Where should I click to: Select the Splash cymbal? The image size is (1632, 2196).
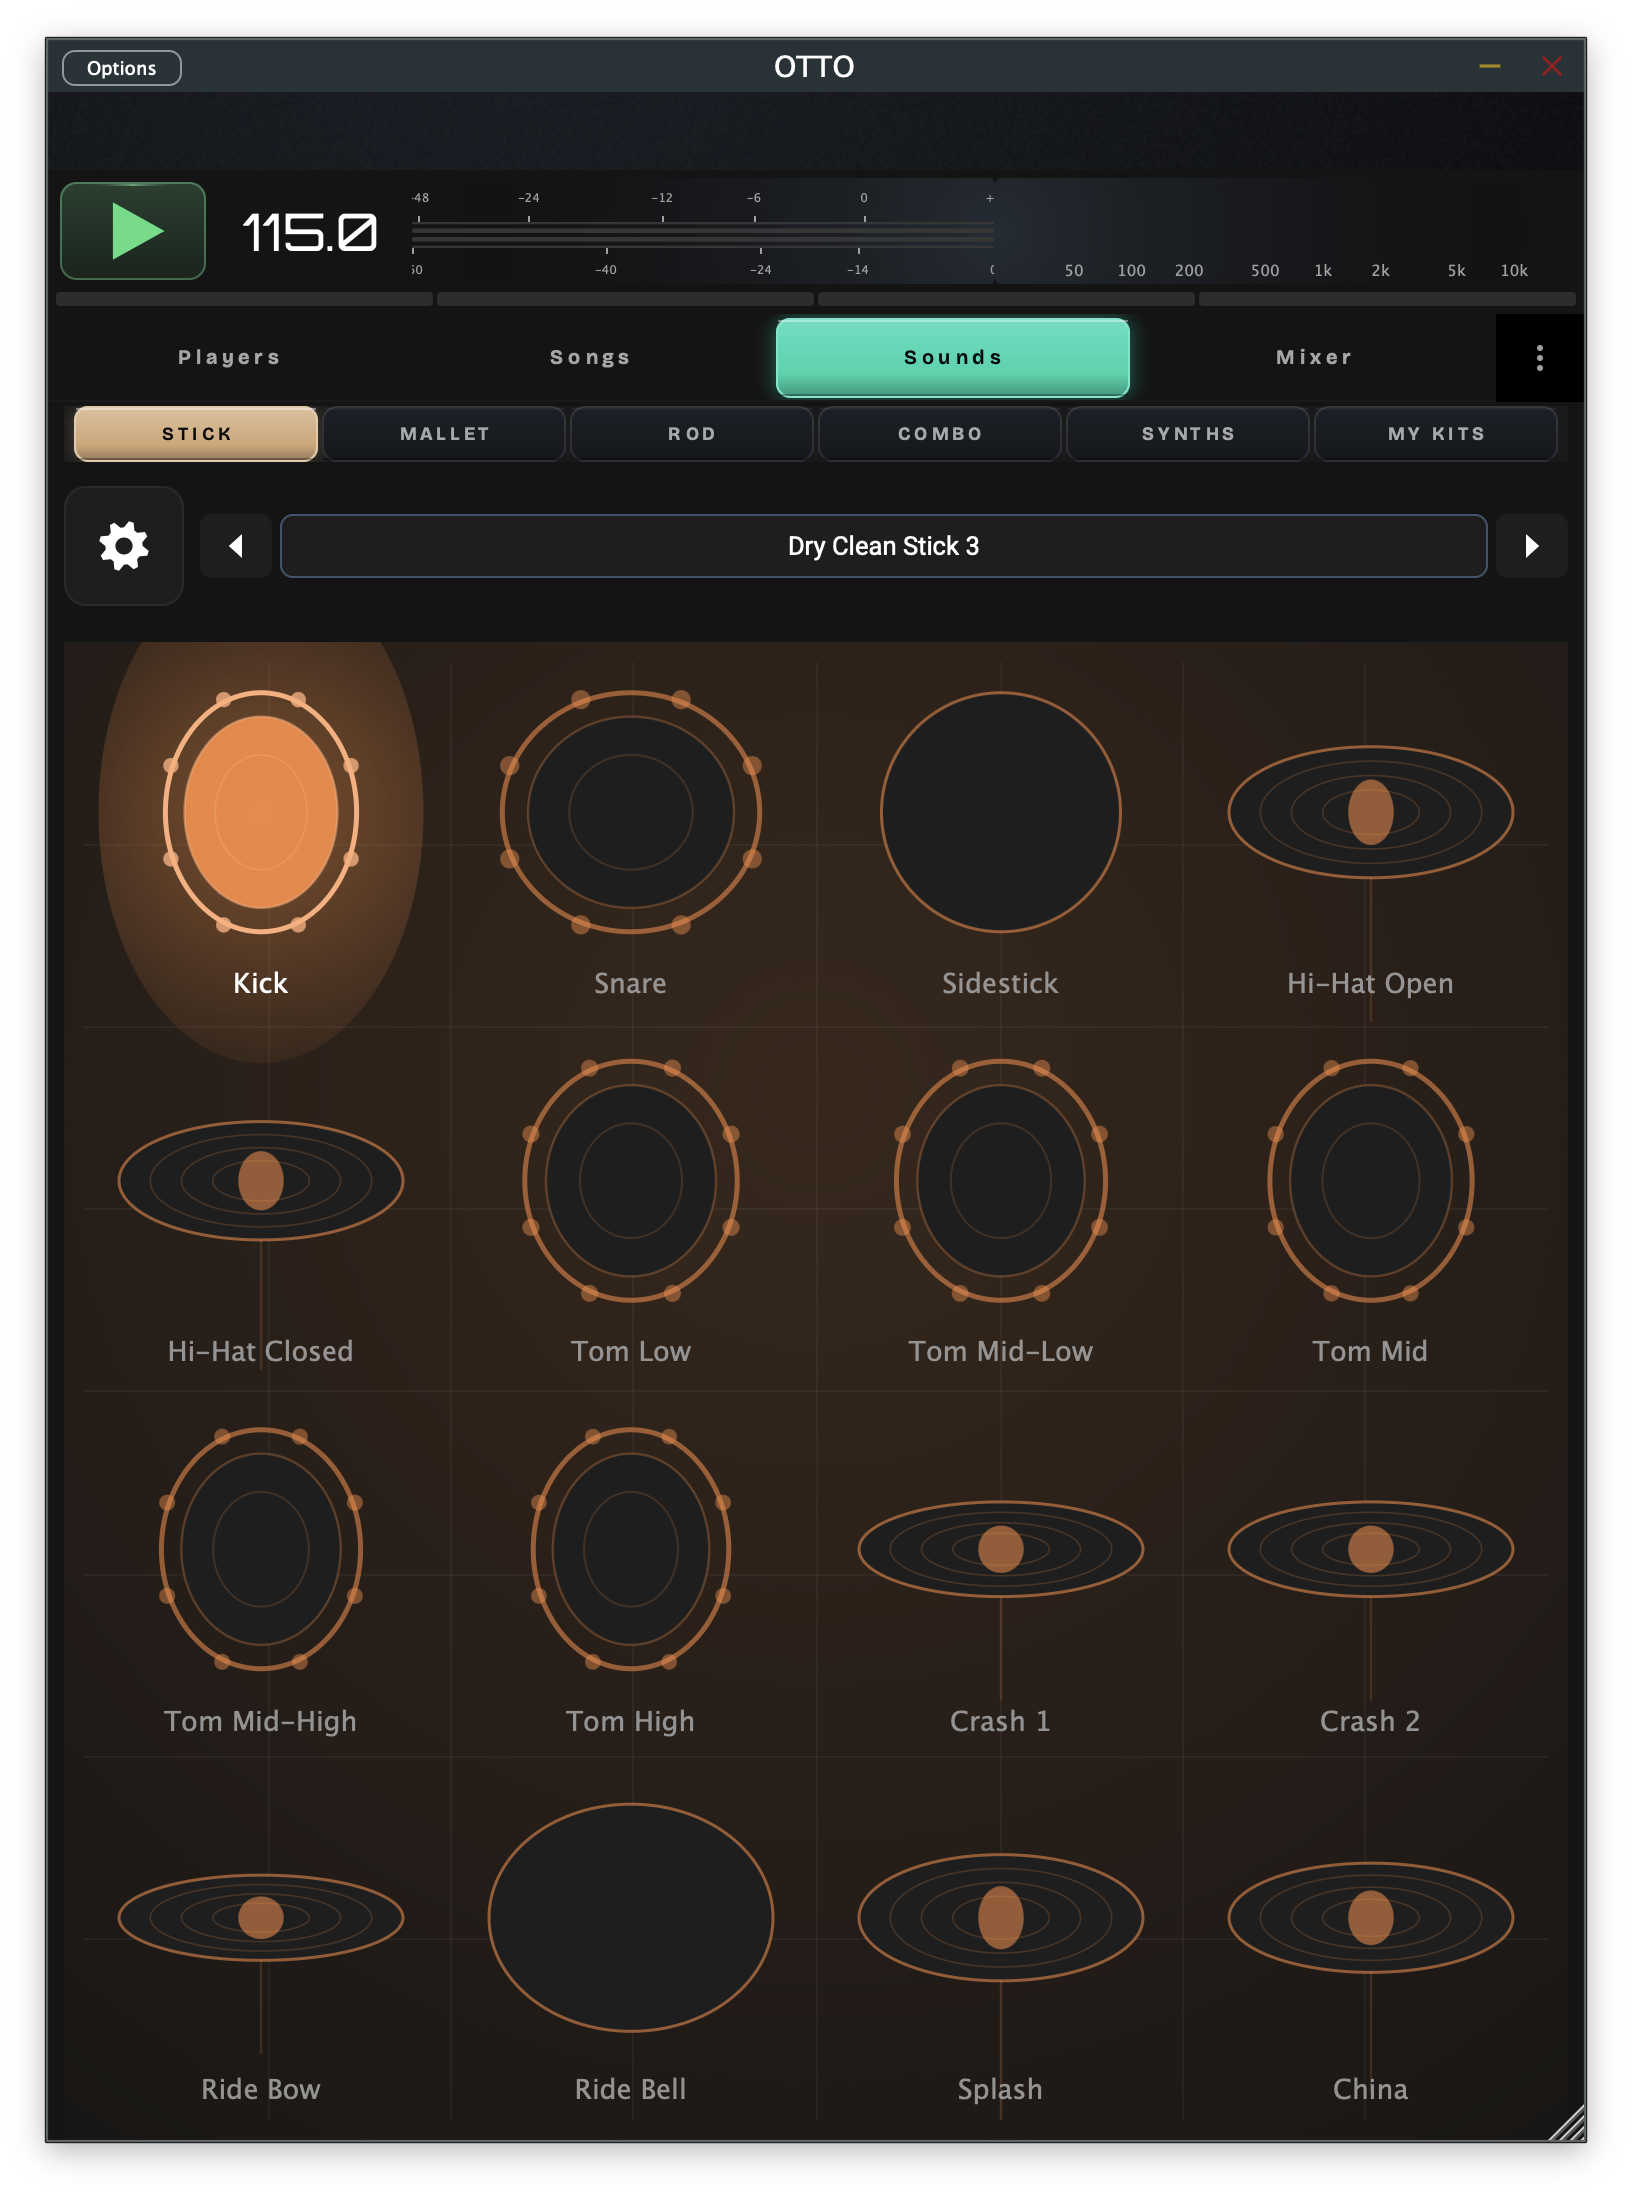1000,1917
